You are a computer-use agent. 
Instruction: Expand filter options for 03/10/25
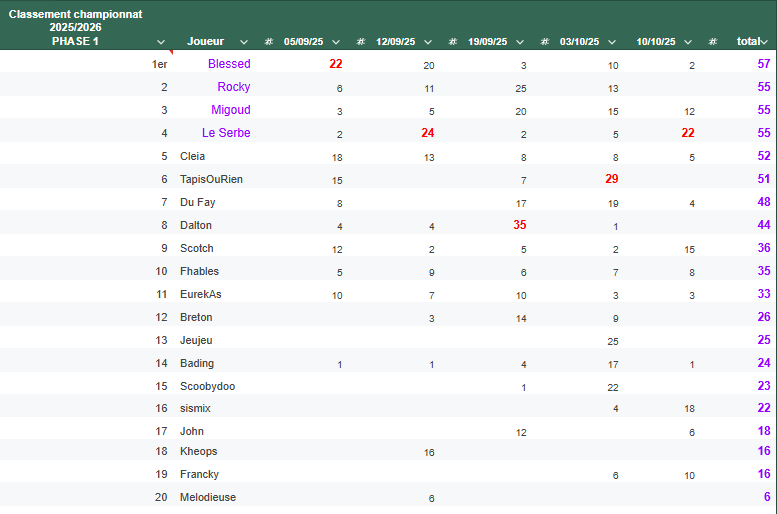[x=612, y=42]
